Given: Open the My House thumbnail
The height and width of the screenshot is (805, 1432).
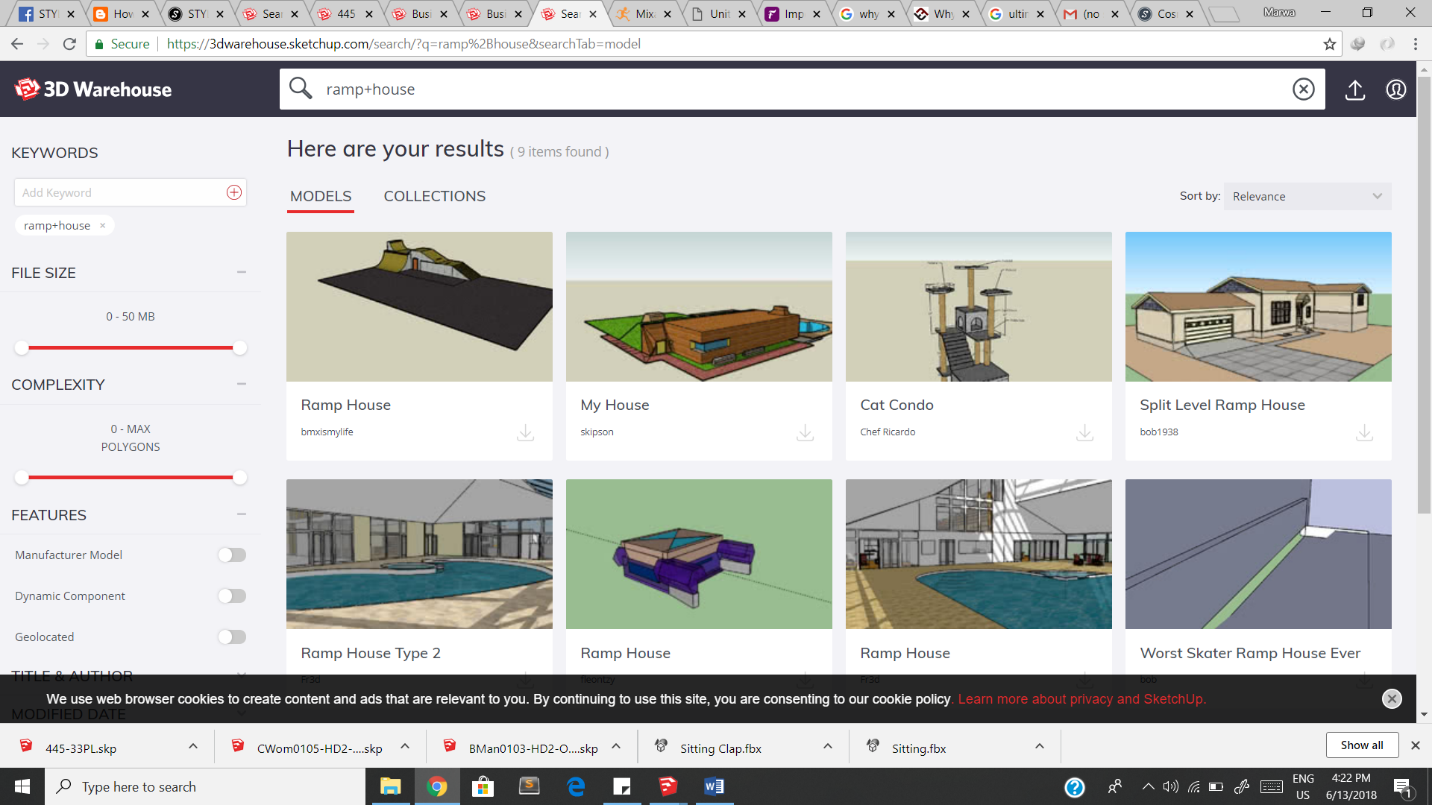Looking at the screenshot, I should pos(699,307).
